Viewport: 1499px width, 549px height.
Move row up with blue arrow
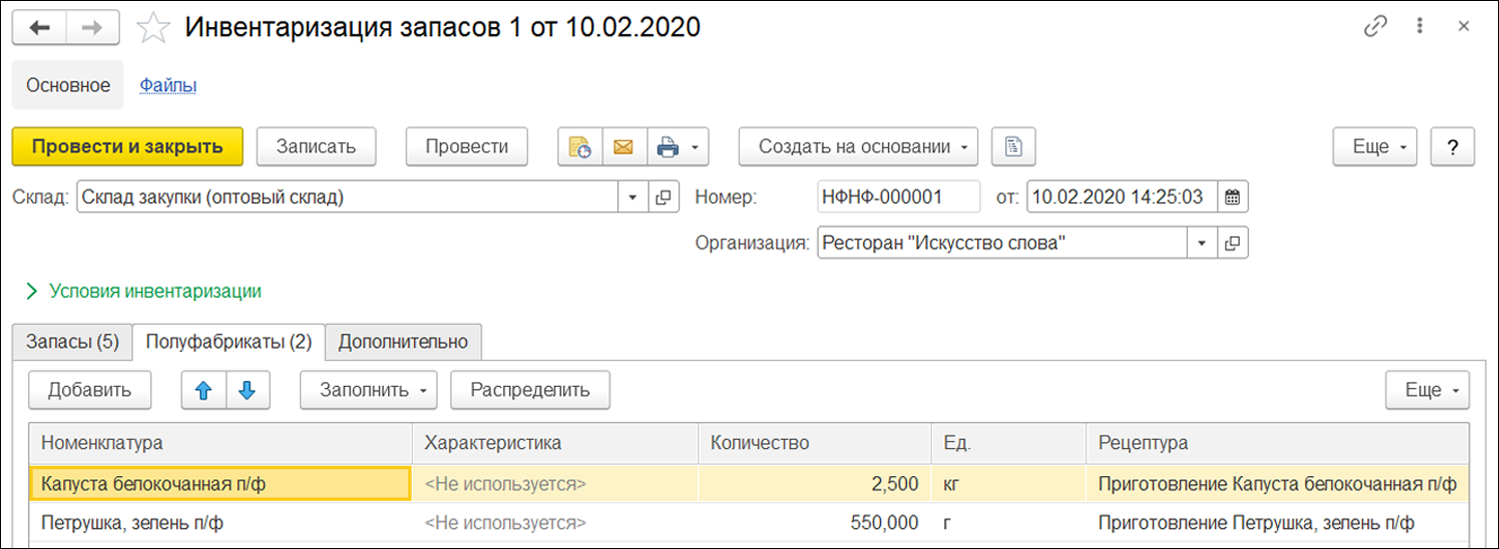[204, 390]
